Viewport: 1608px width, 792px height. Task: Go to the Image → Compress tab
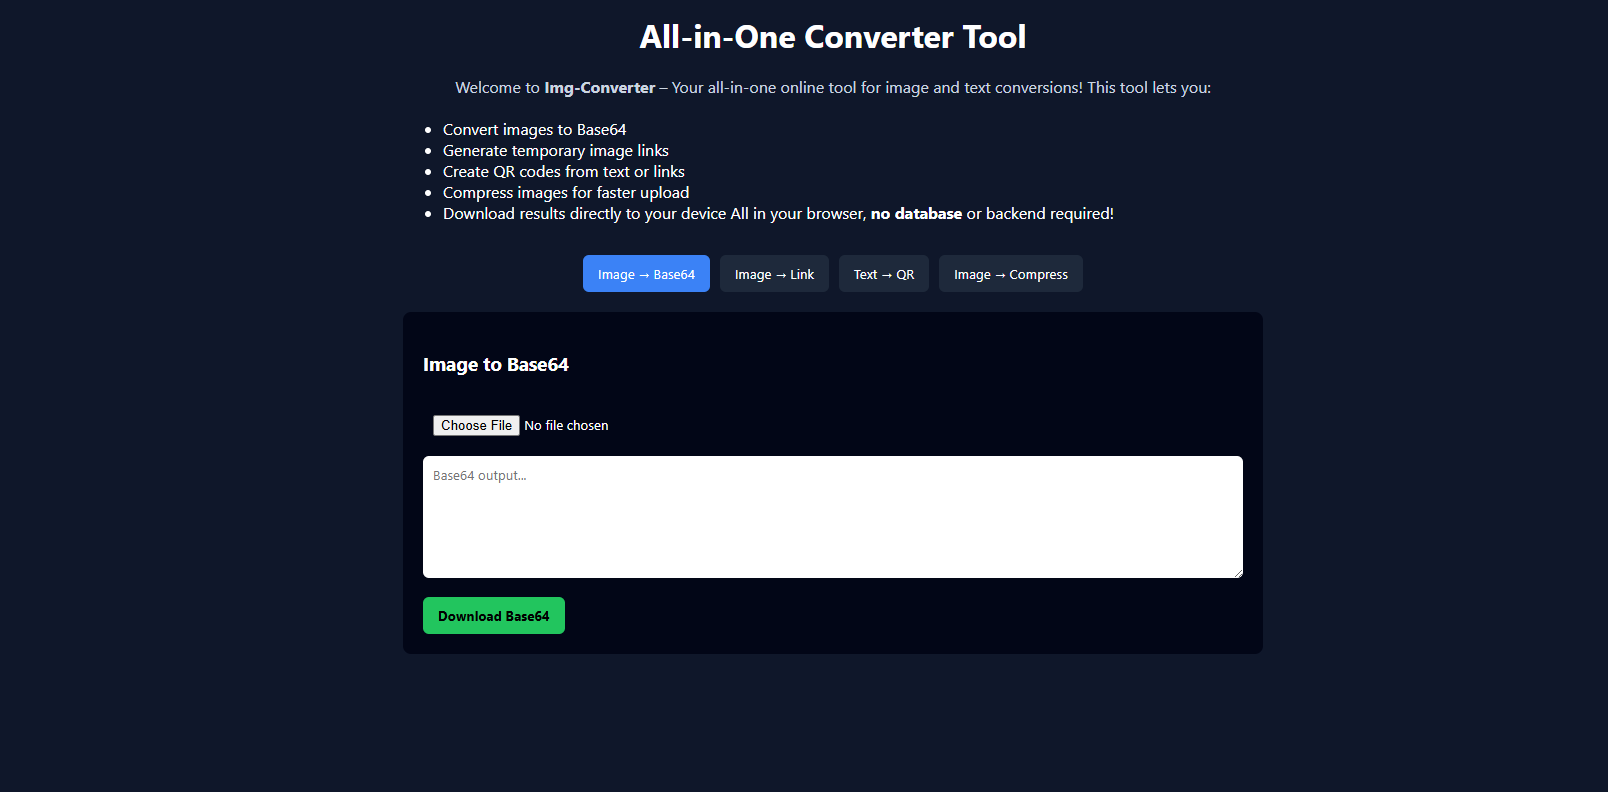pyautogui.click(x=1010, y=274)
